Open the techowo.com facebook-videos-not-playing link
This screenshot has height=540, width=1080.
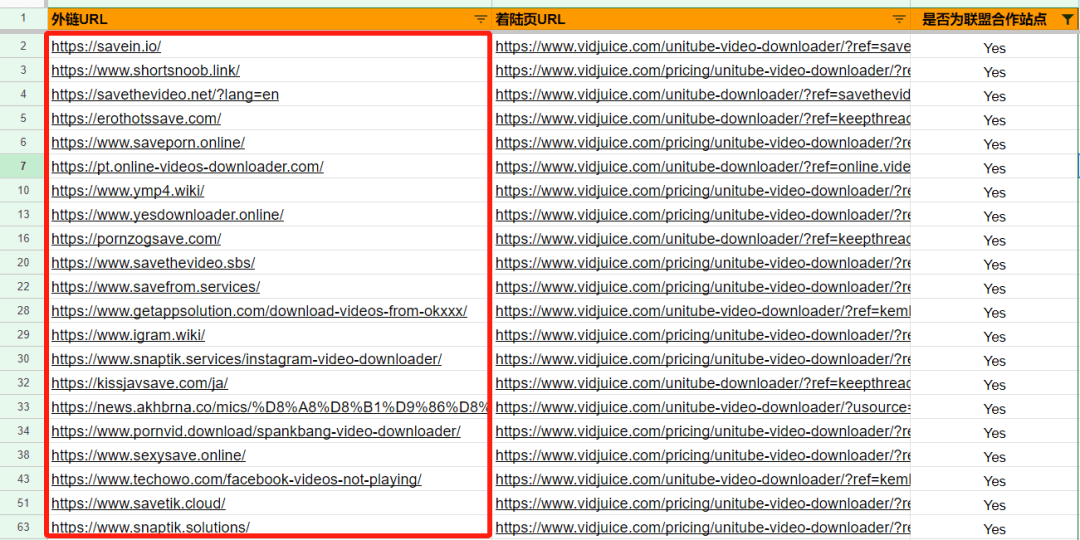click(236, 479)
